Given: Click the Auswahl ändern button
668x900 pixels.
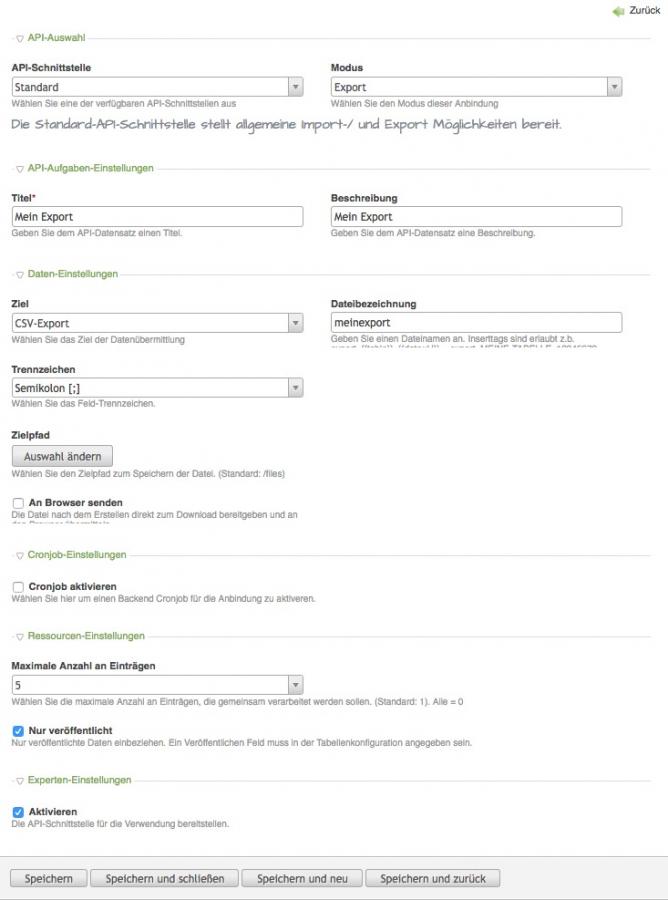Looking at the screenshot, I should 62,456.
